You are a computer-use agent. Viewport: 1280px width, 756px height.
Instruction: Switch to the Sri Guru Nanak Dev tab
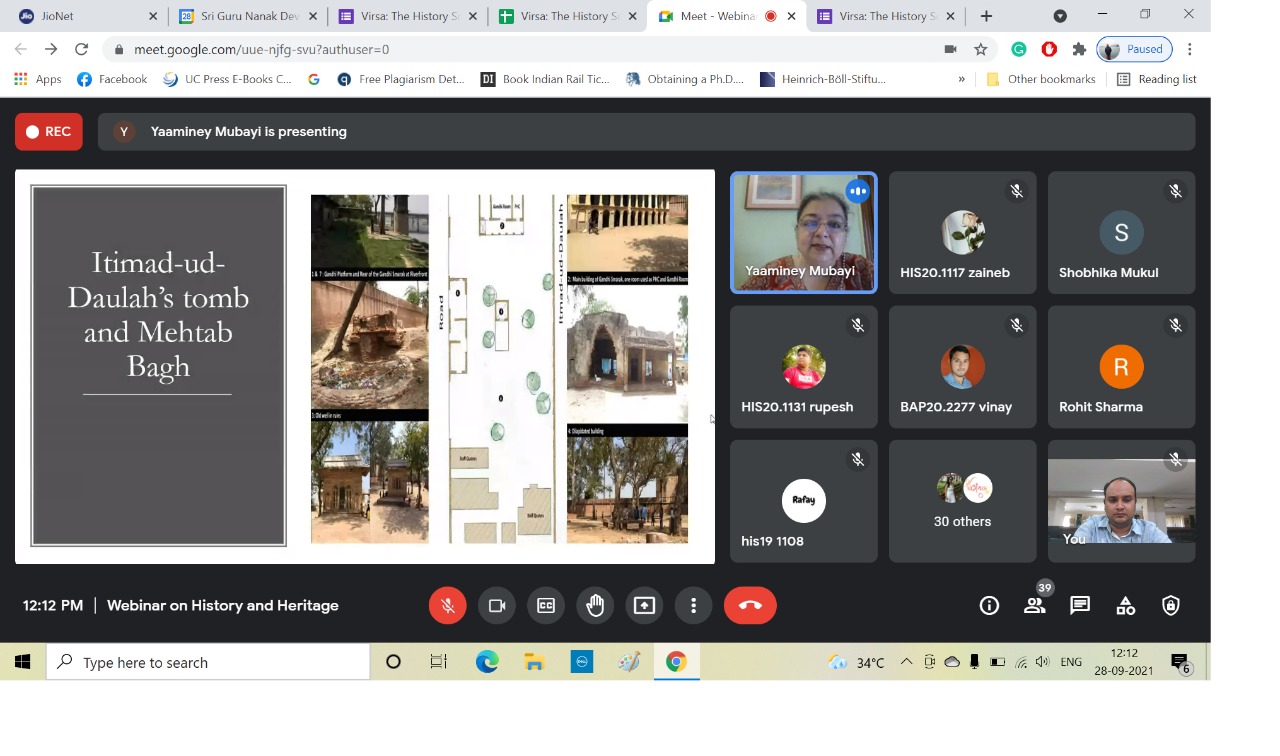pos(247,16)
